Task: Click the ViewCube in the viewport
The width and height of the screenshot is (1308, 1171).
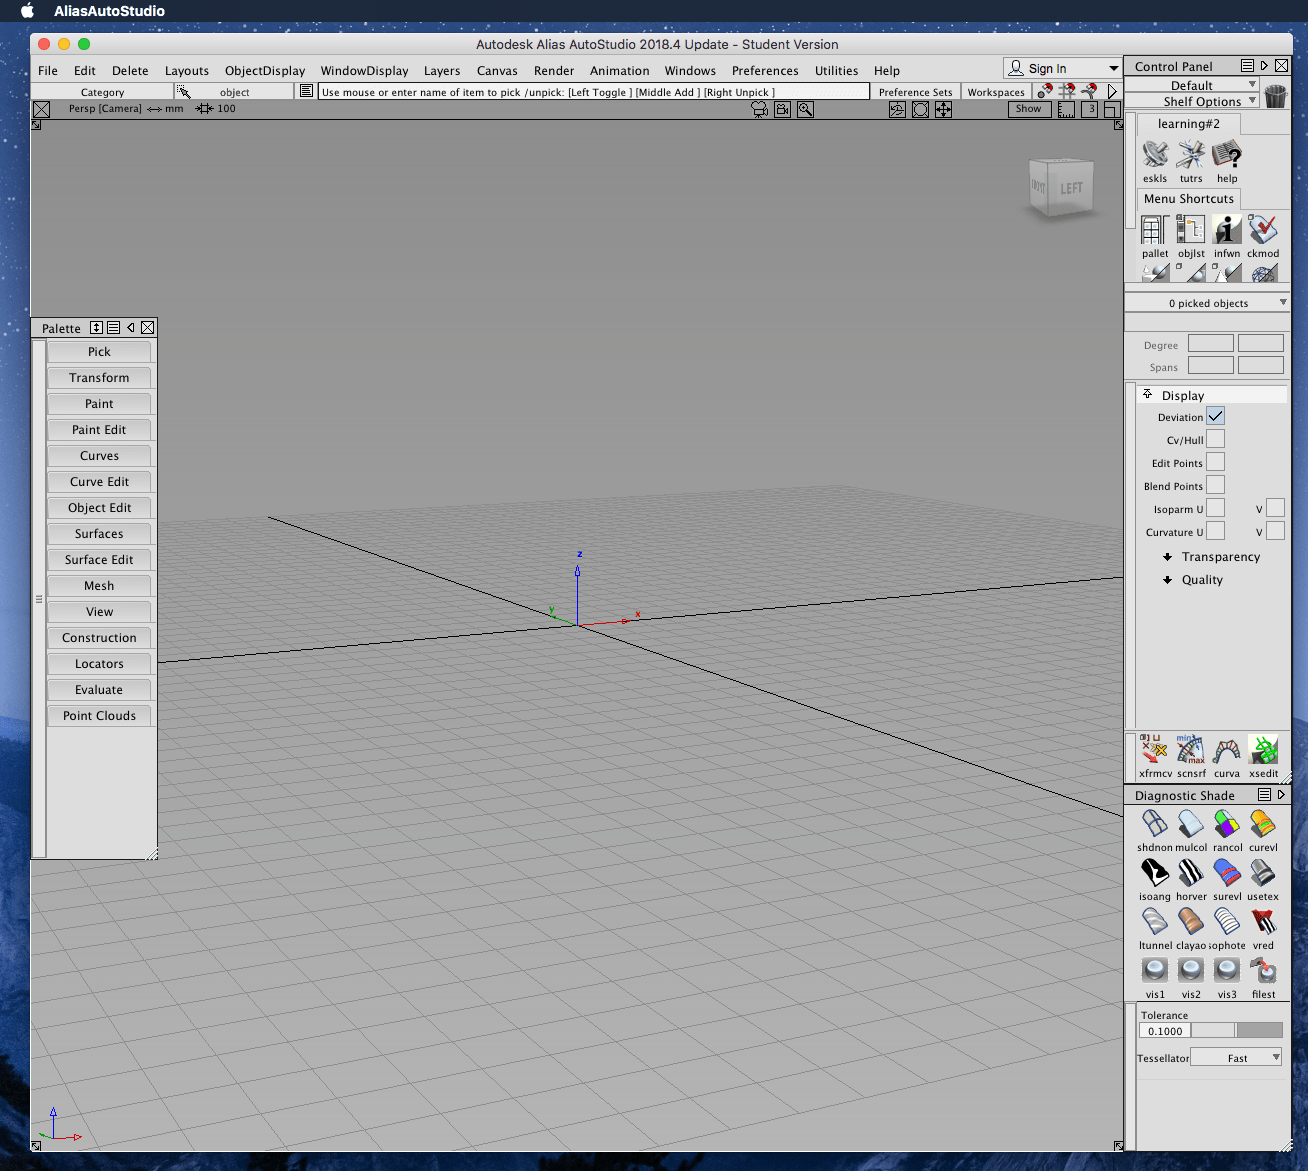Action: 1061,187
